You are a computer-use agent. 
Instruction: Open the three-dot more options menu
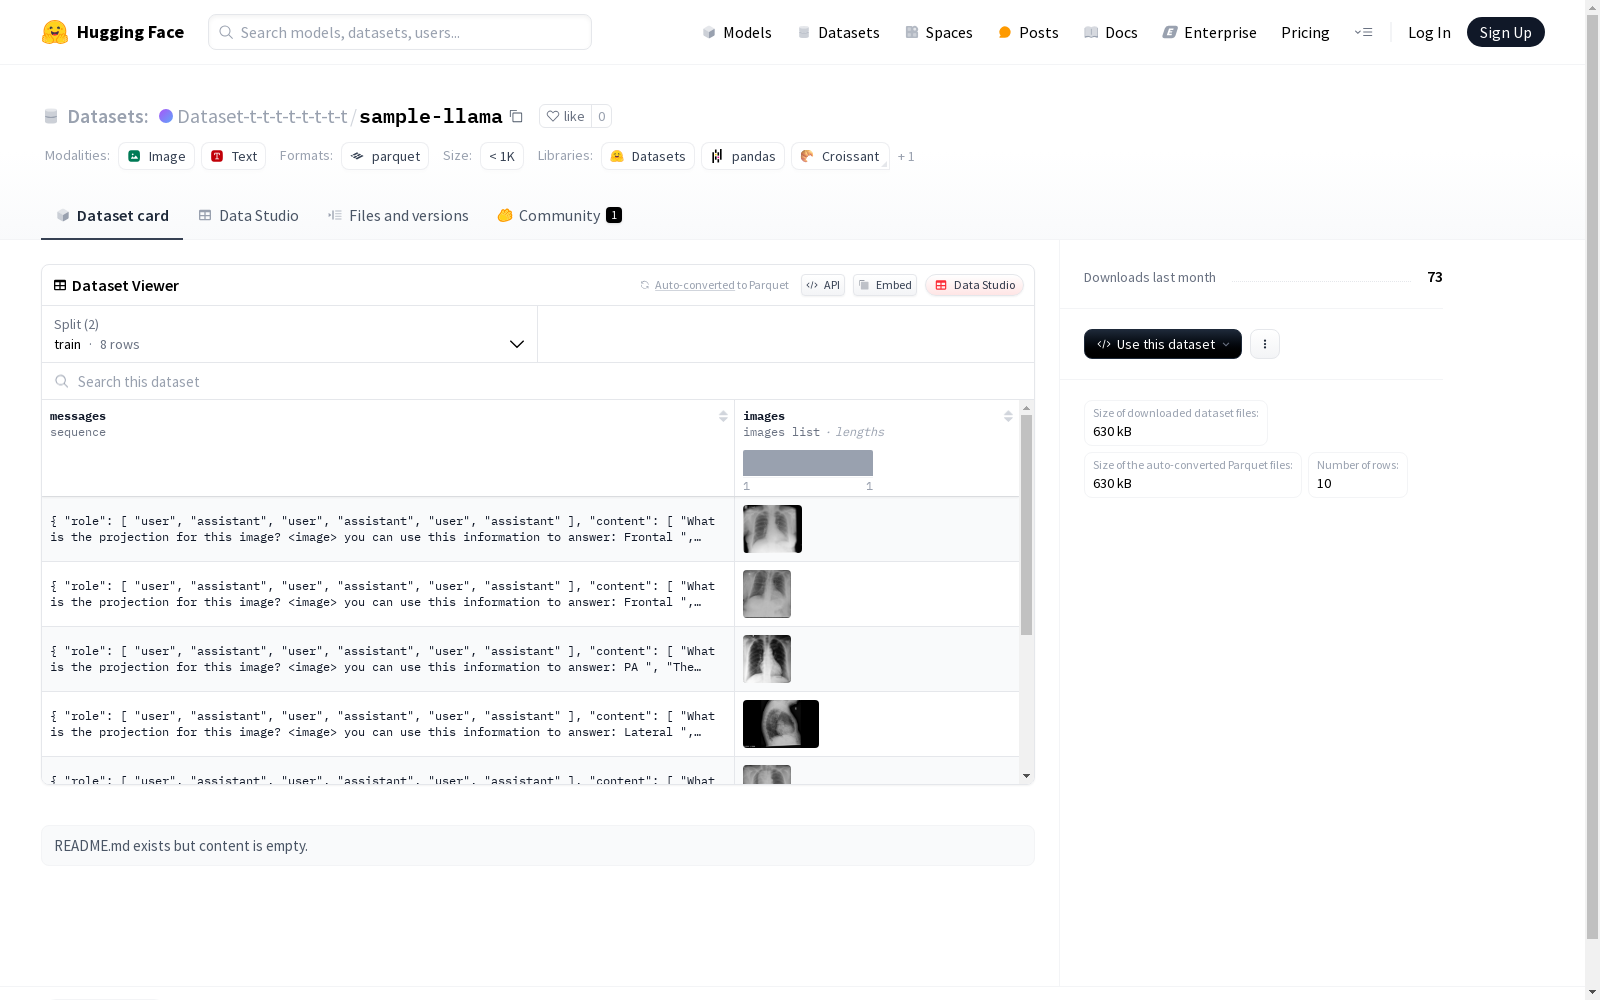pyautogui.click(x=1265, y=344)
